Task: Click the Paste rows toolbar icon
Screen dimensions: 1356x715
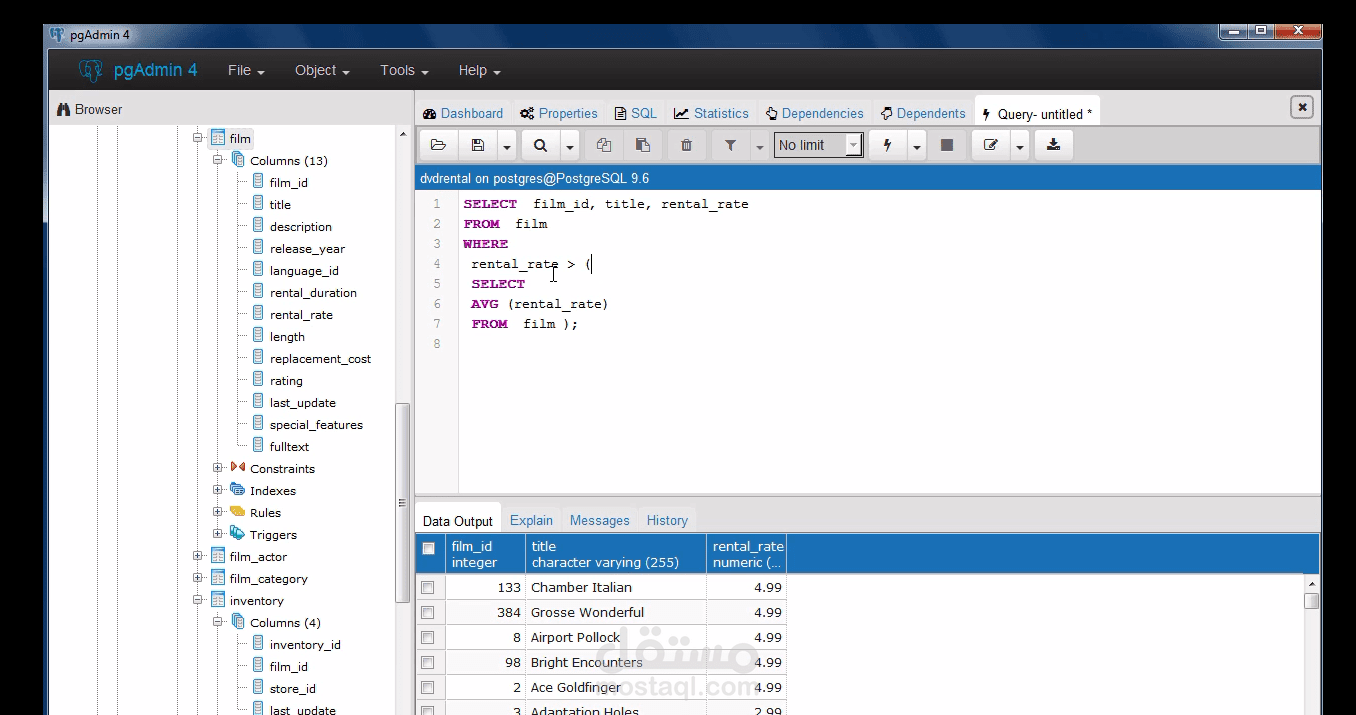Action: click(x=643, y=145)
